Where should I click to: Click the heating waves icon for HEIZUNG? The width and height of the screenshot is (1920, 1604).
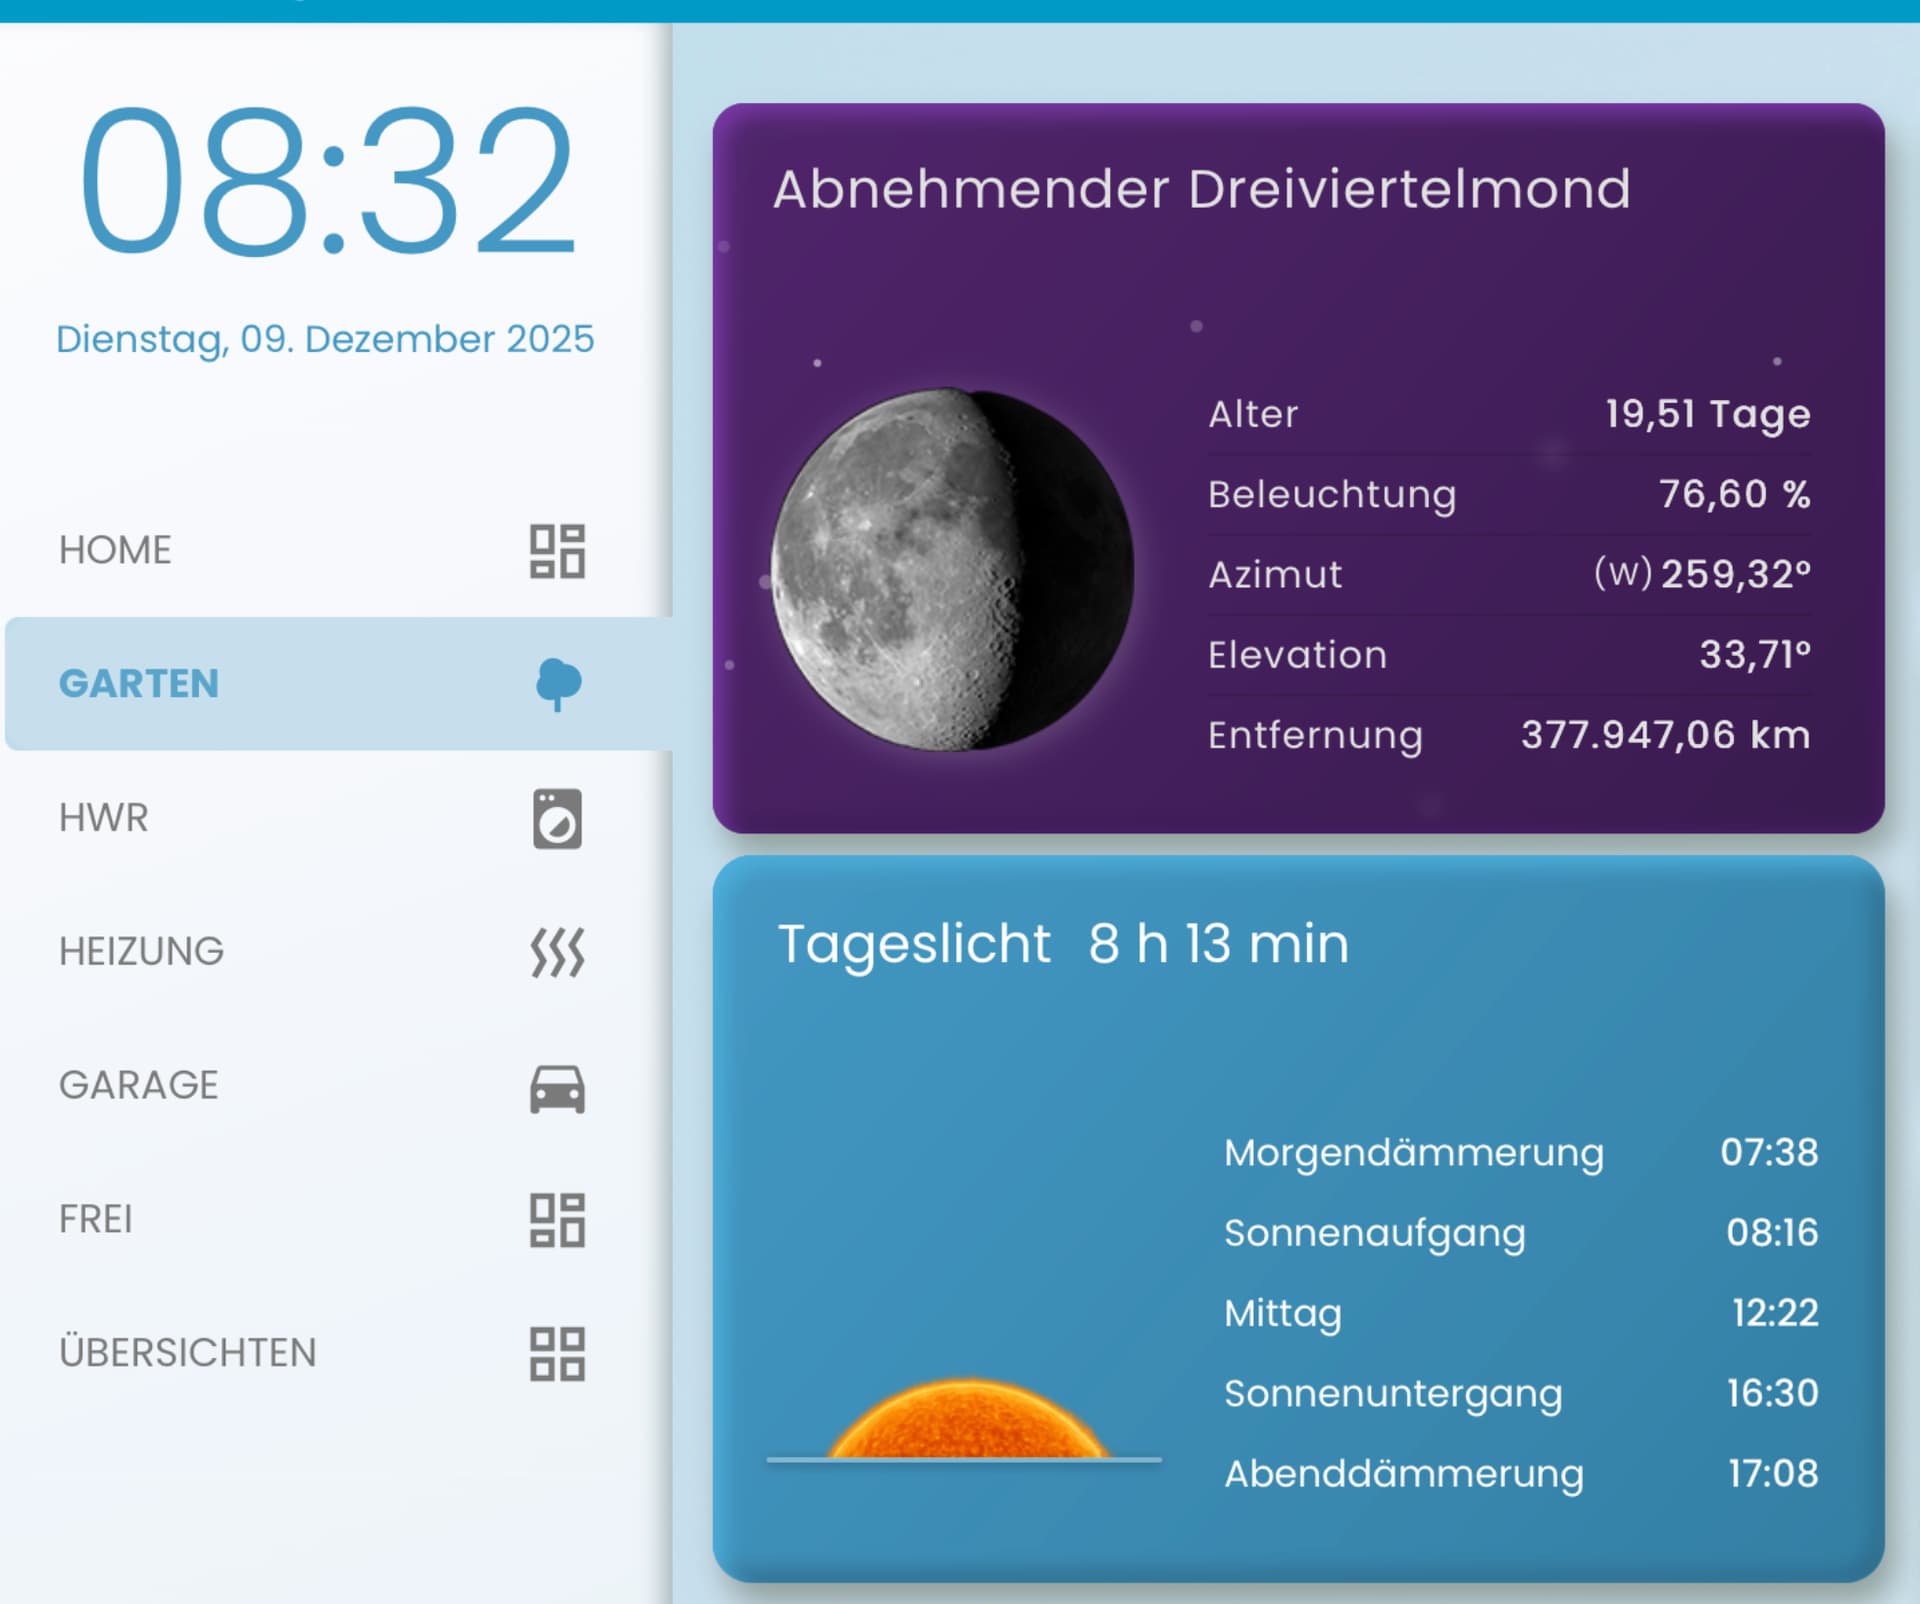[557, 952]
